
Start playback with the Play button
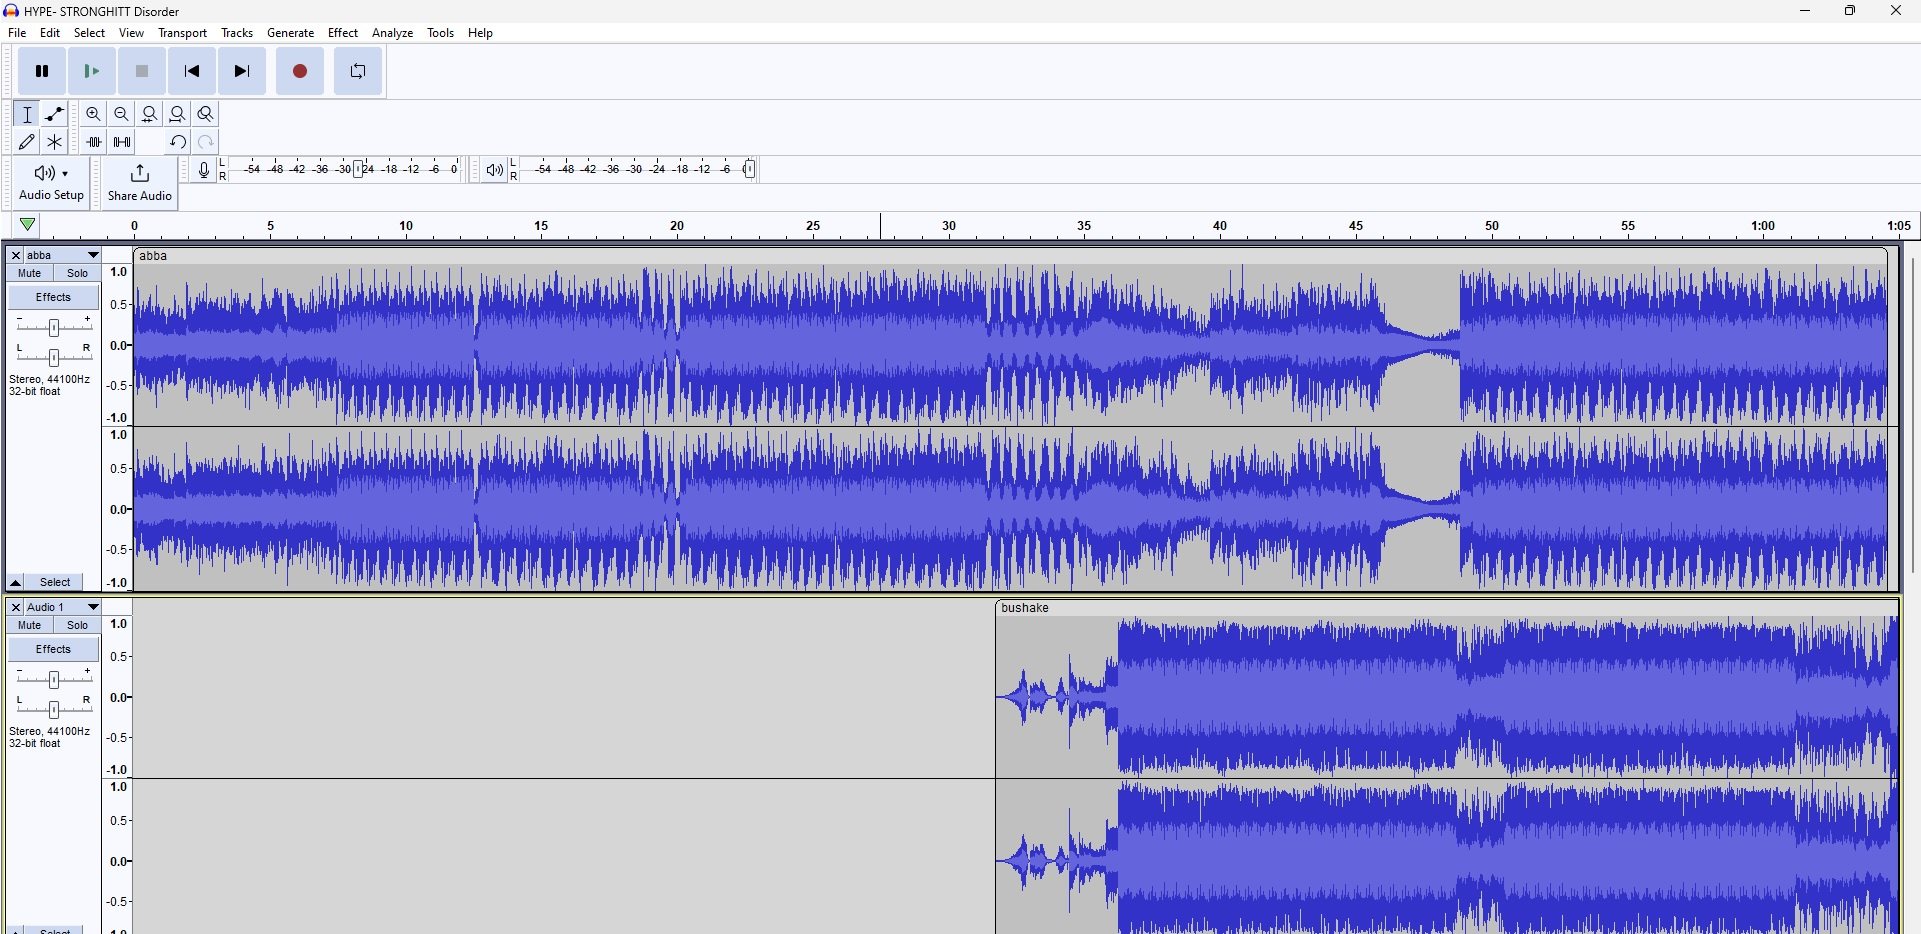pos(92,72)
